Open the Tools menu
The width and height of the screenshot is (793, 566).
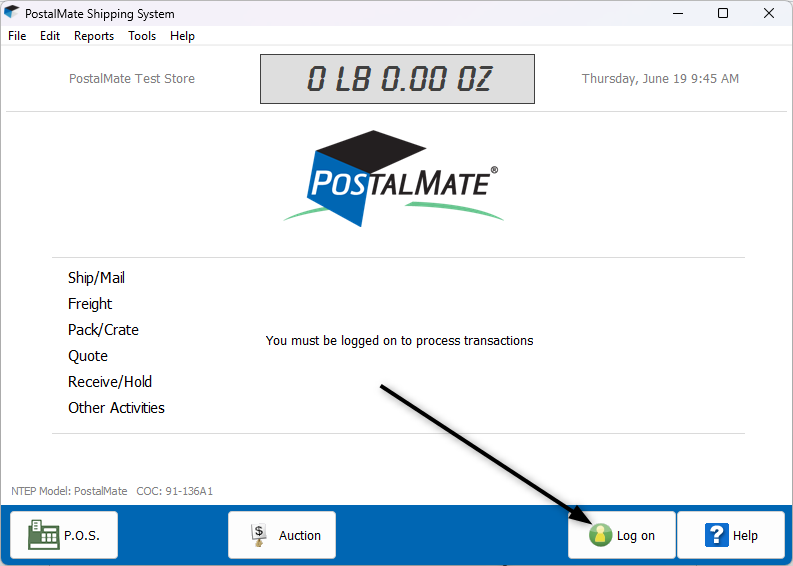(x=142, y=36)
